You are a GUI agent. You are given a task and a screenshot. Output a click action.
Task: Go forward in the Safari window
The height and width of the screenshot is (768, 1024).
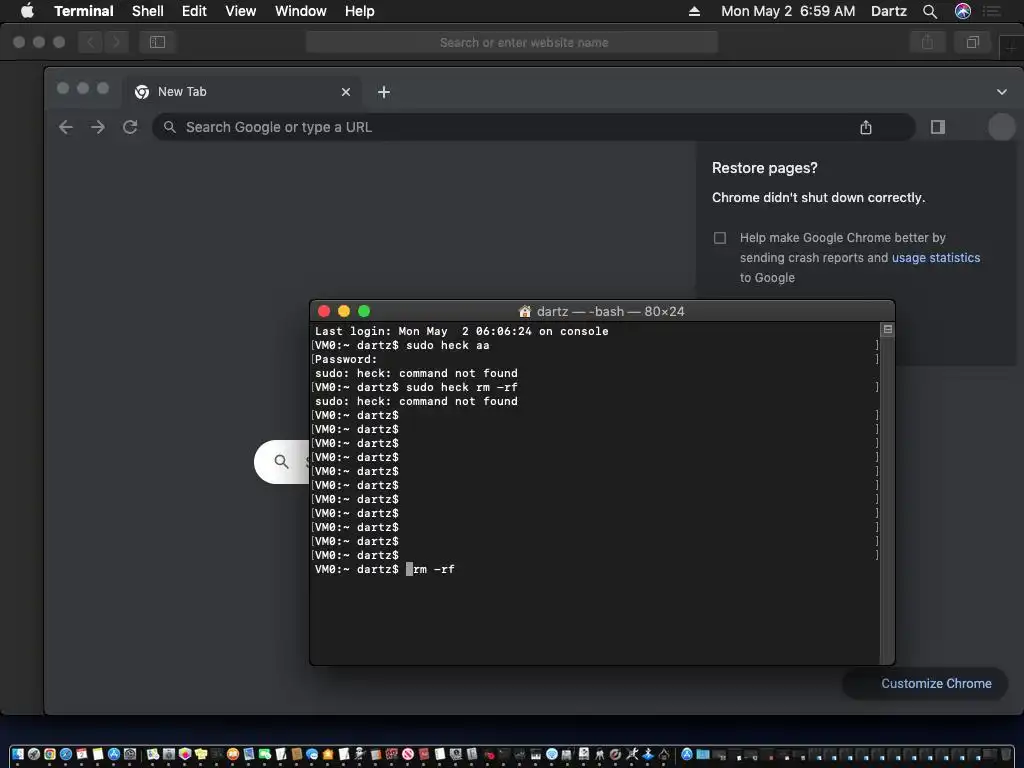pyautogui.click(x=116, y=42)
